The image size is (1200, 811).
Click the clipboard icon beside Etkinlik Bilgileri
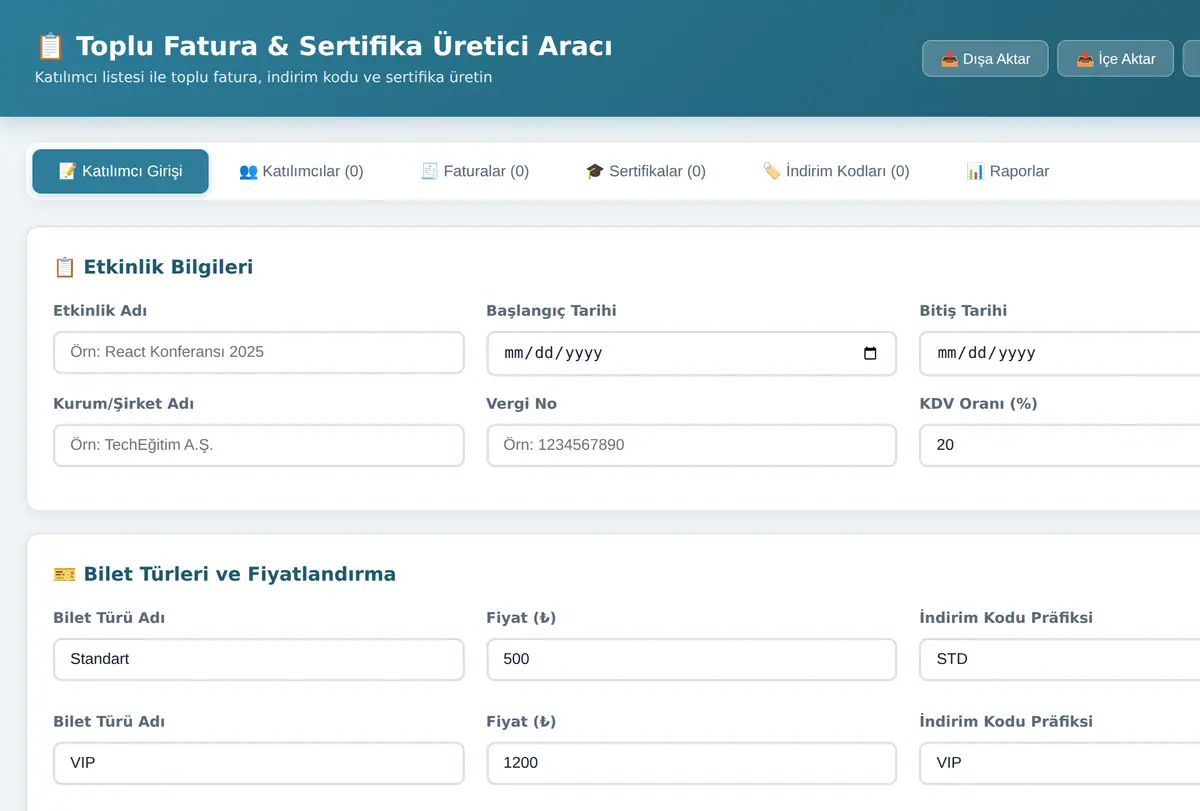pyautogui.click(x=64, y=267)
